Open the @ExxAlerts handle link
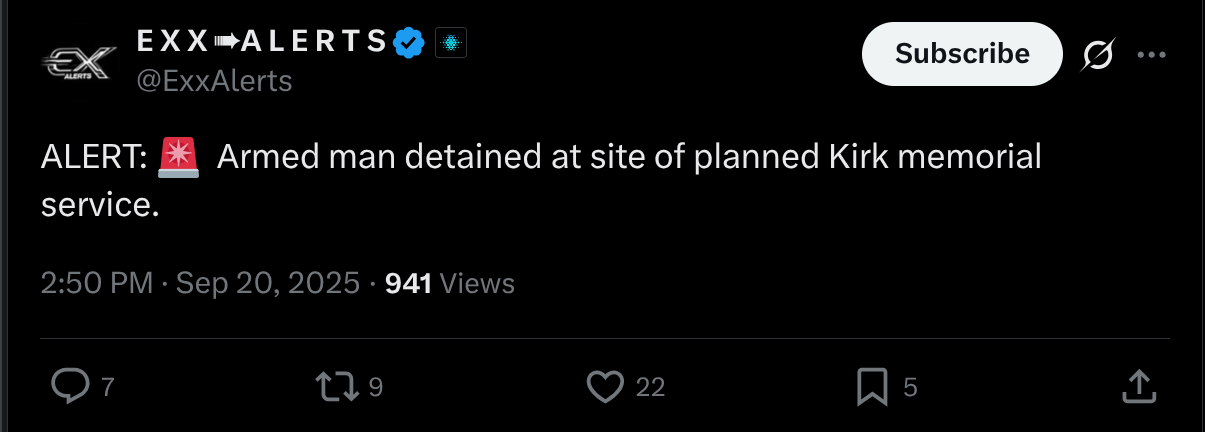The height and width of the screenshot is (432, 1205). pos(213,81)
